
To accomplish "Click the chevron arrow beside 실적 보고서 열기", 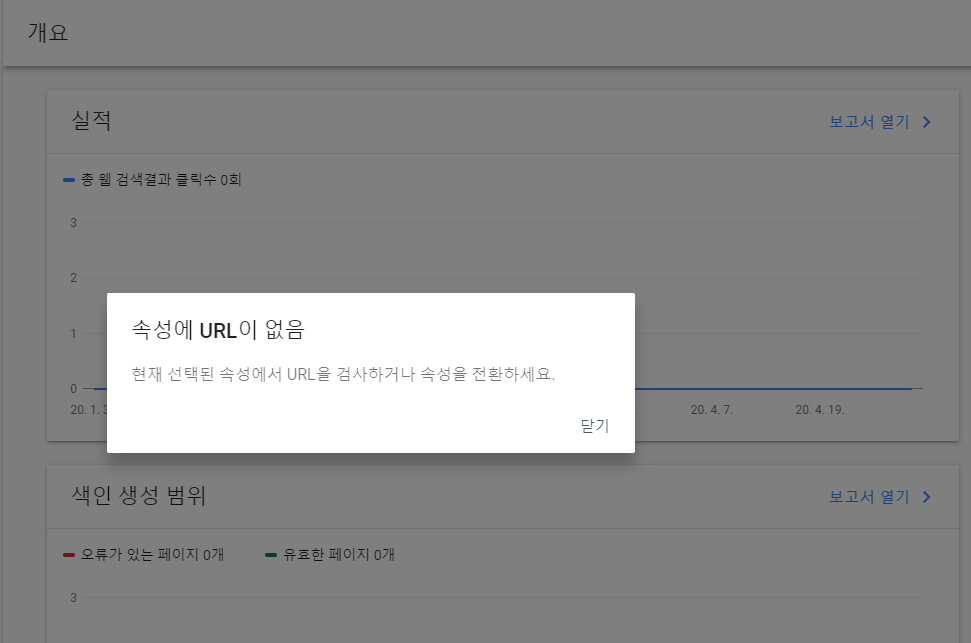I will (926, 122).
